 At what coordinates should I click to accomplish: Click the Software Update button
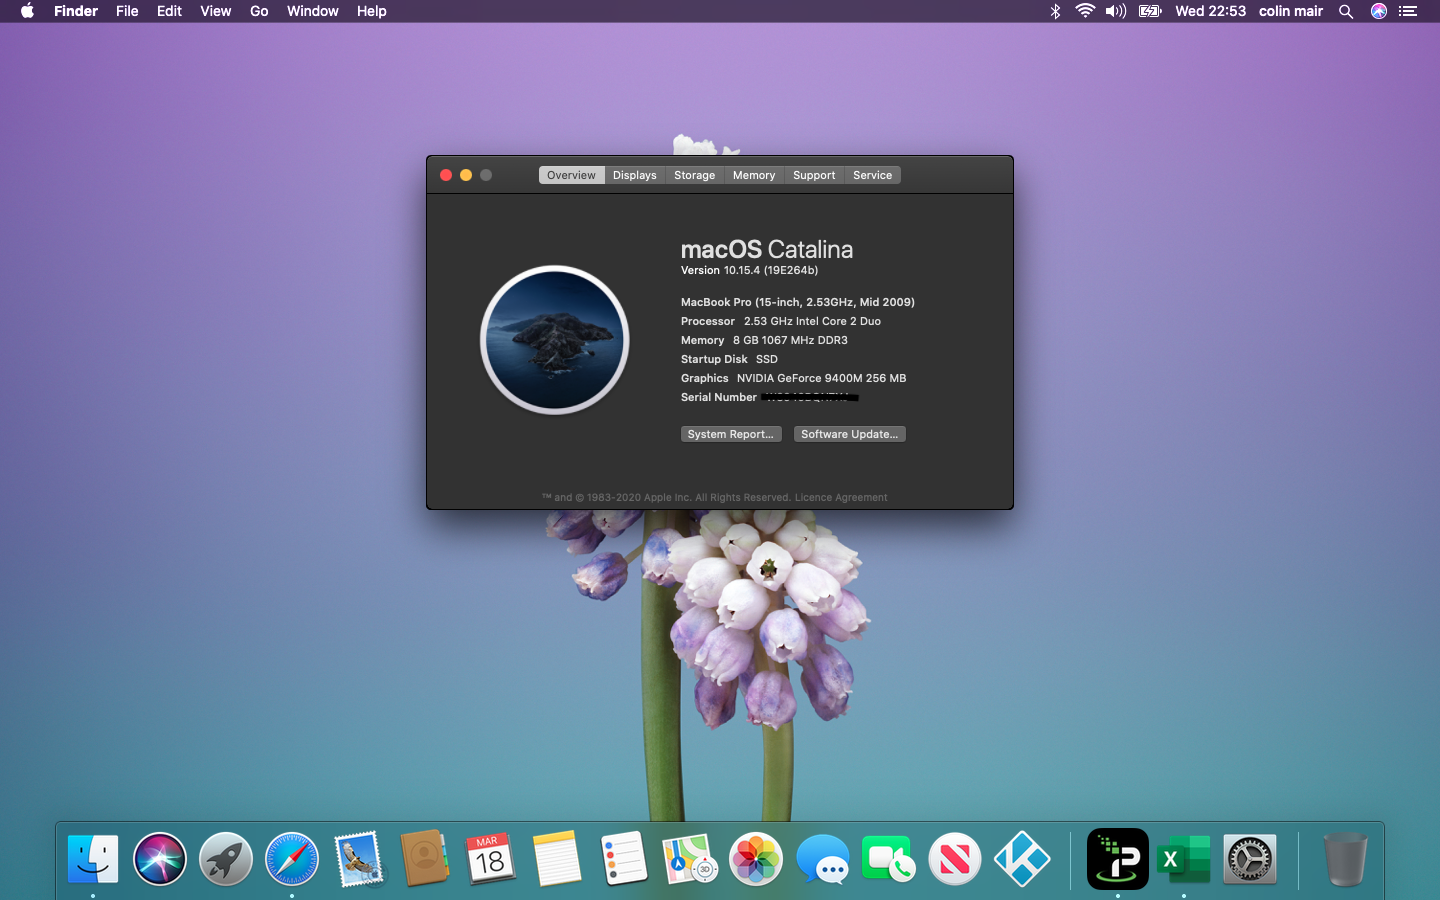click(850, 434)
